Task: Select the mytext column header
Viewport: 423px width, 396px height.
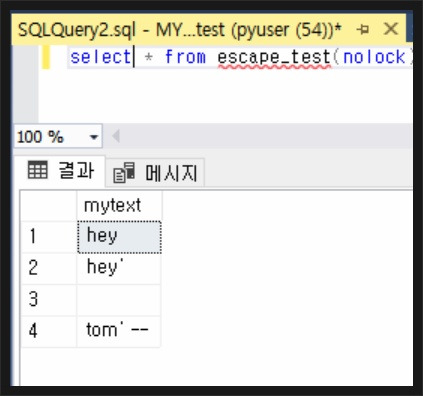Action: point(119,205)
